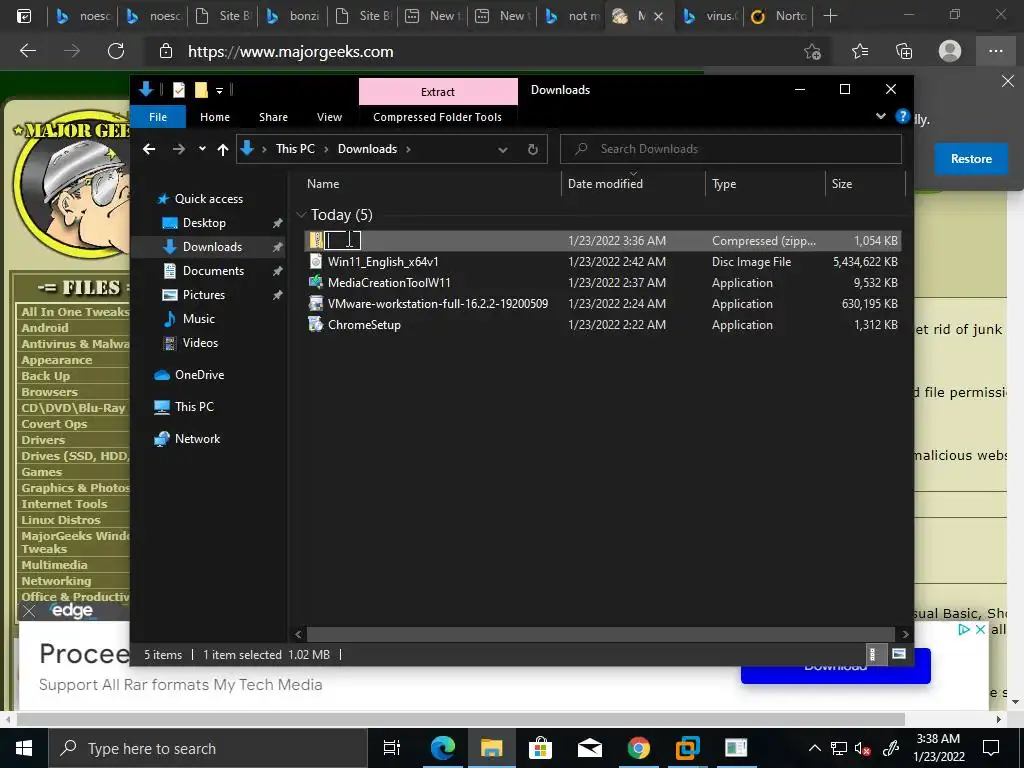Open address bar history dropdown
Image resolution: width=1024 pixels, height=768 pixels.
503,149
